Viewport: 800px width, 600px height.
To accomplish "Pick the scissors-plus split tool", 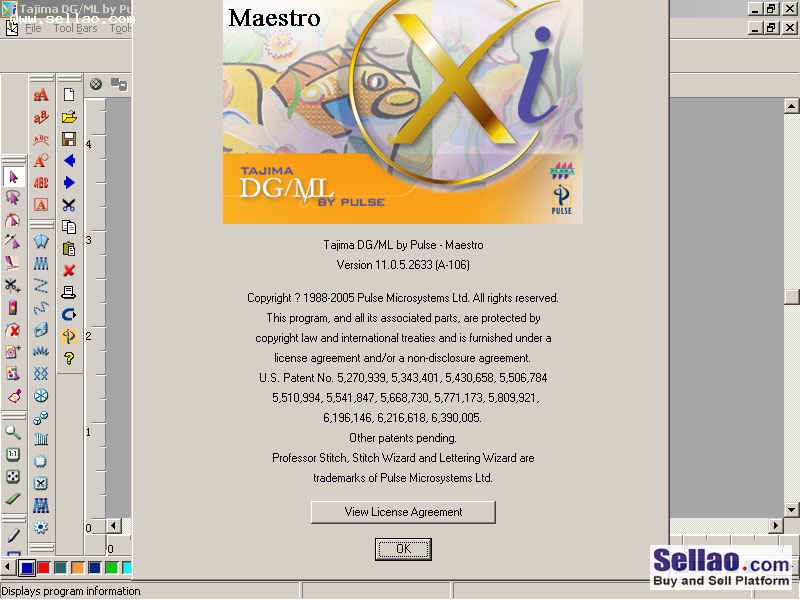I will [x=13, y=286].
